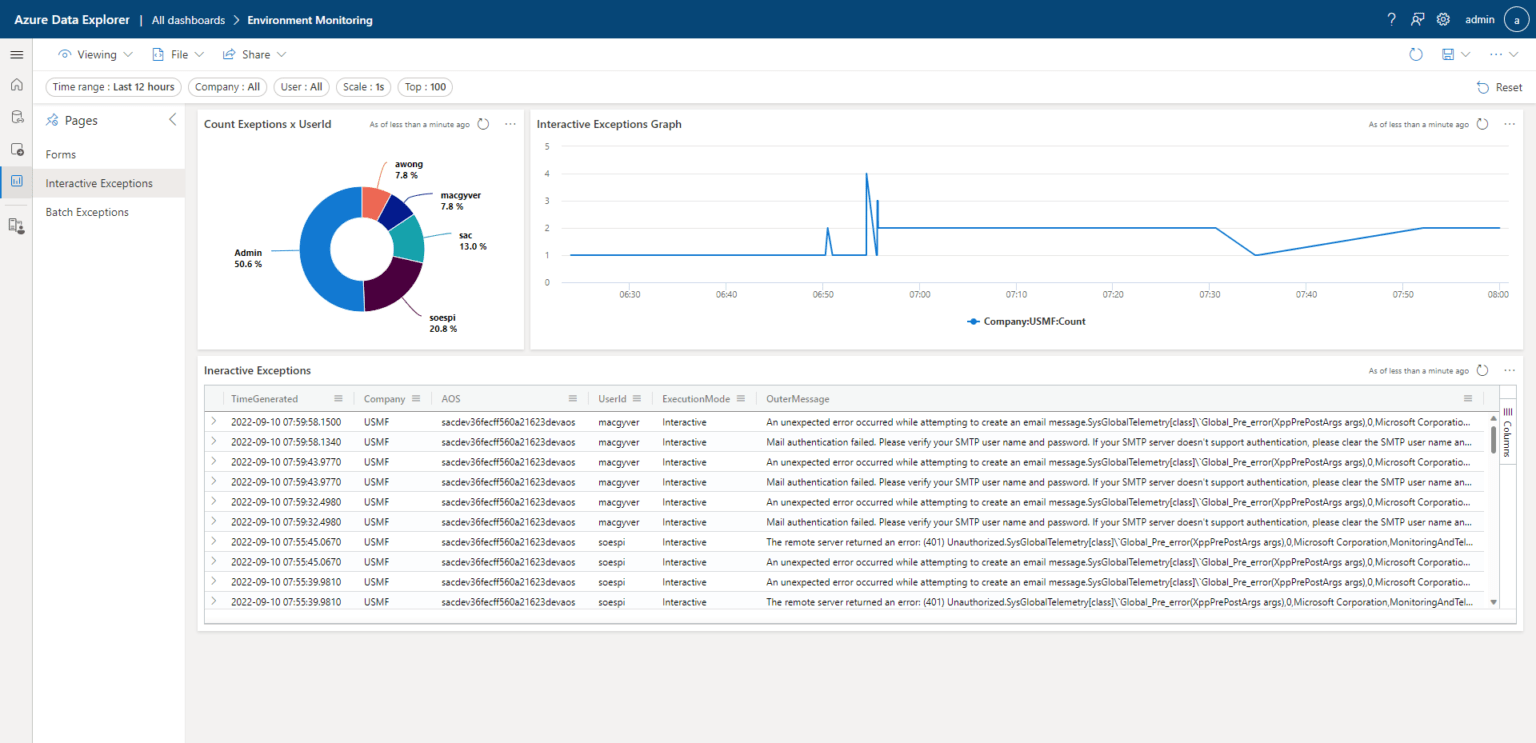Screen dimensions: 1536x743
Task: Select the Dashboards icon in sidebar
Action: click(16, 182)
